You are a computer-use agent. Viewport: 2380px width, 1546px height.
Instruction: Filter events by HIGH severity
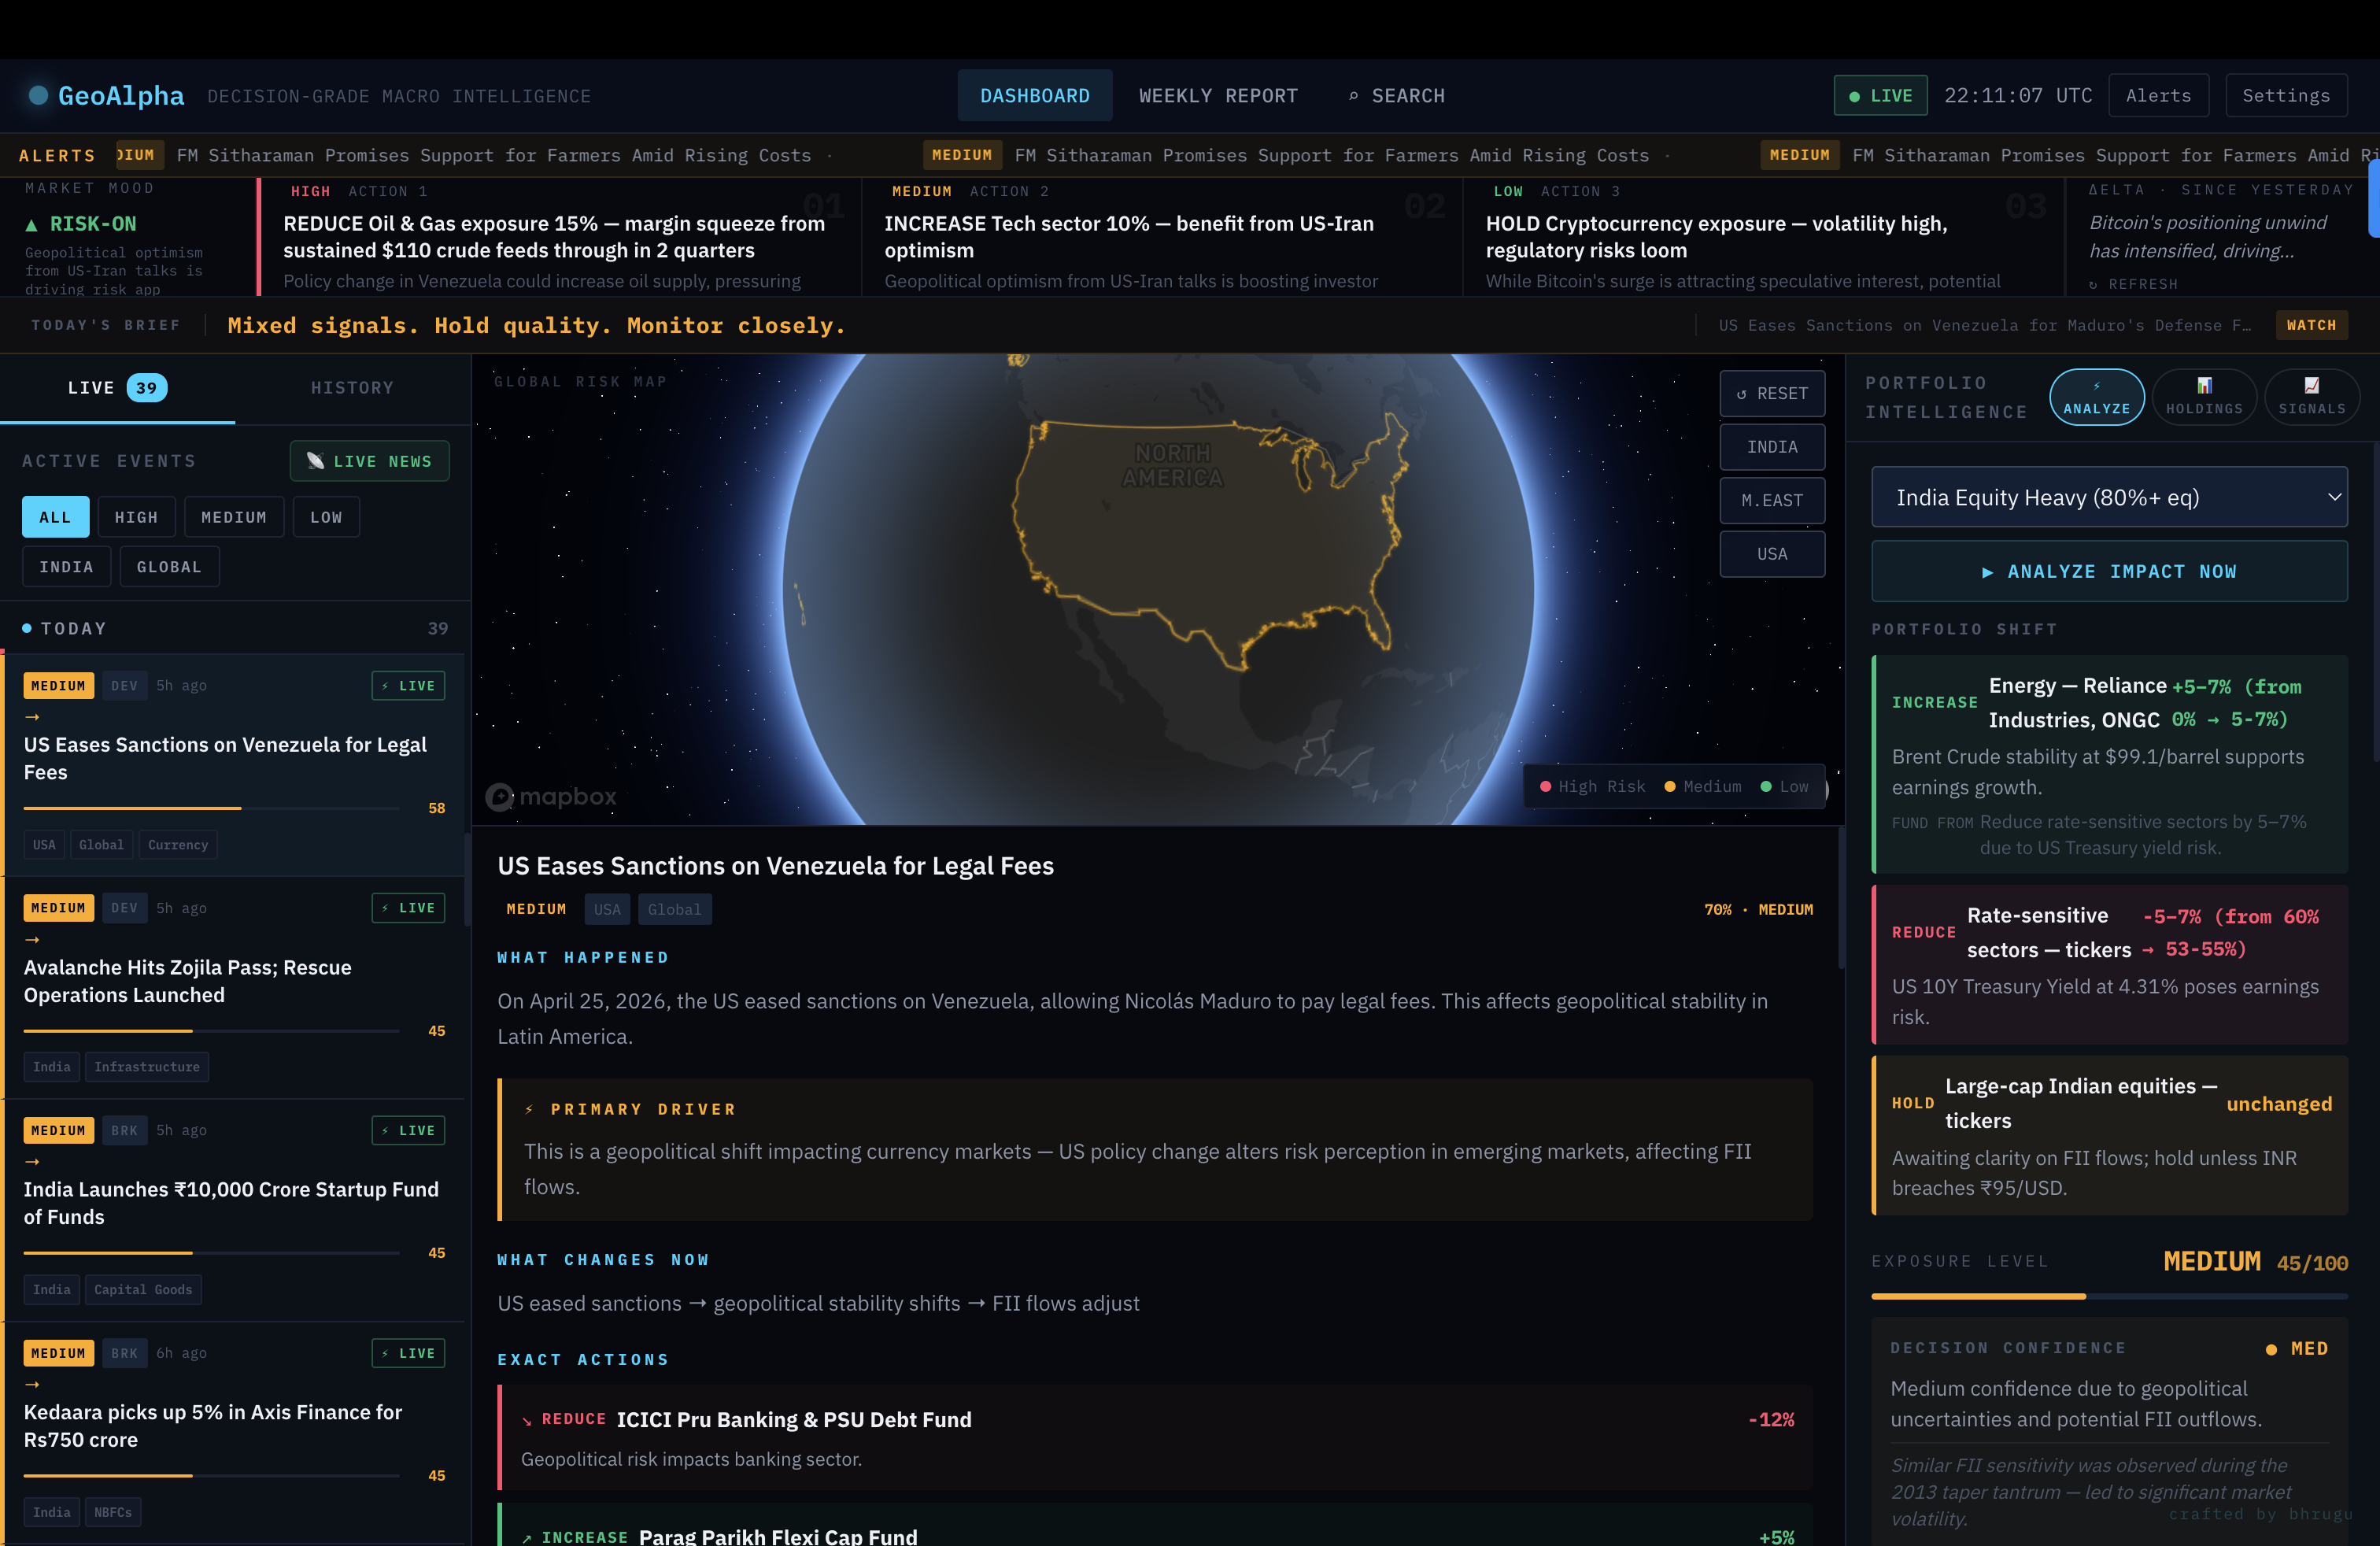[136, 517]
